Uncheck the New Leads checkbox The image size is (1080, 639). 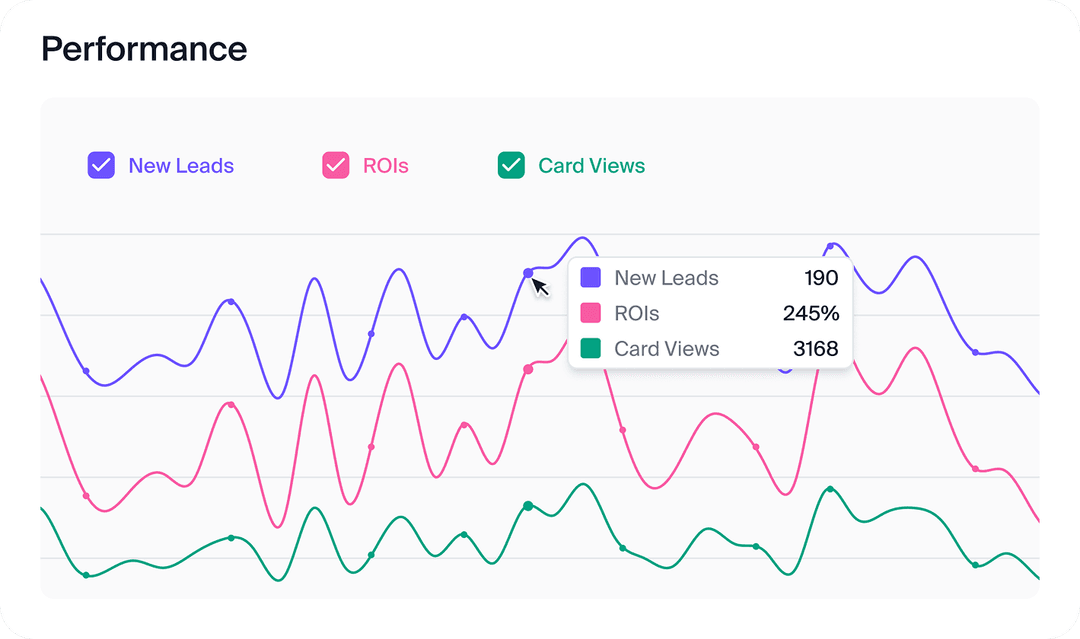(101, 165)
